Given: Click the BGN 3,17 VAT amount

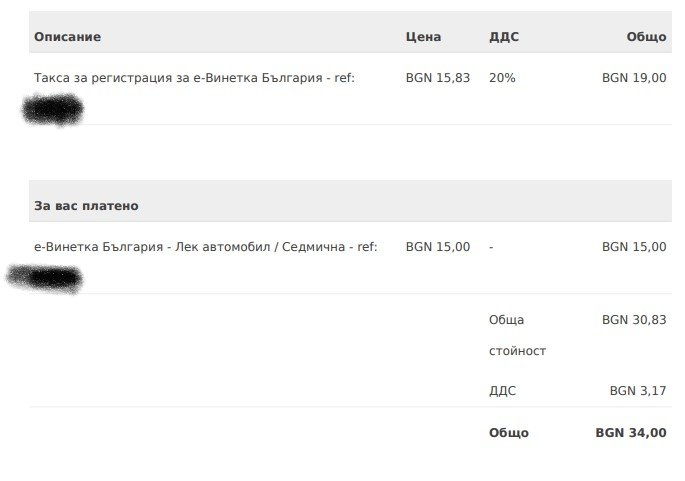Looking at the screenshot, I should click(638, 390).
